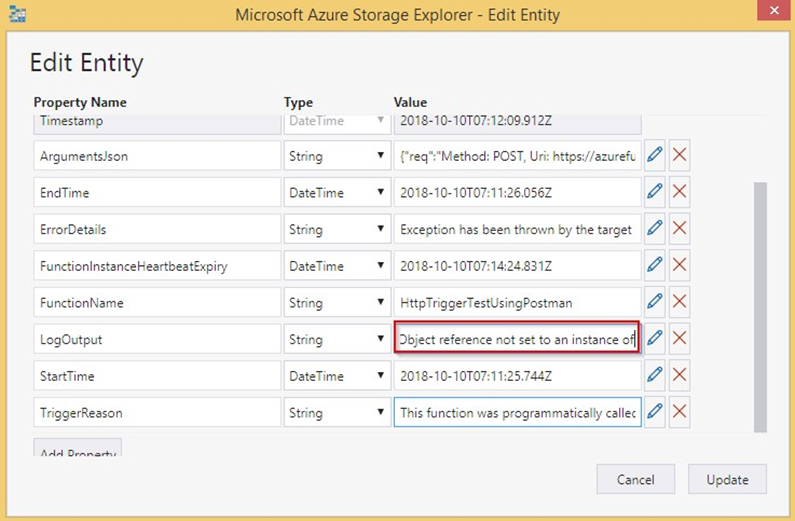Delete the LogOutput property with red X
Image resolution: width=795 pixels, height=521 pixels.
(x=680, y=339)
